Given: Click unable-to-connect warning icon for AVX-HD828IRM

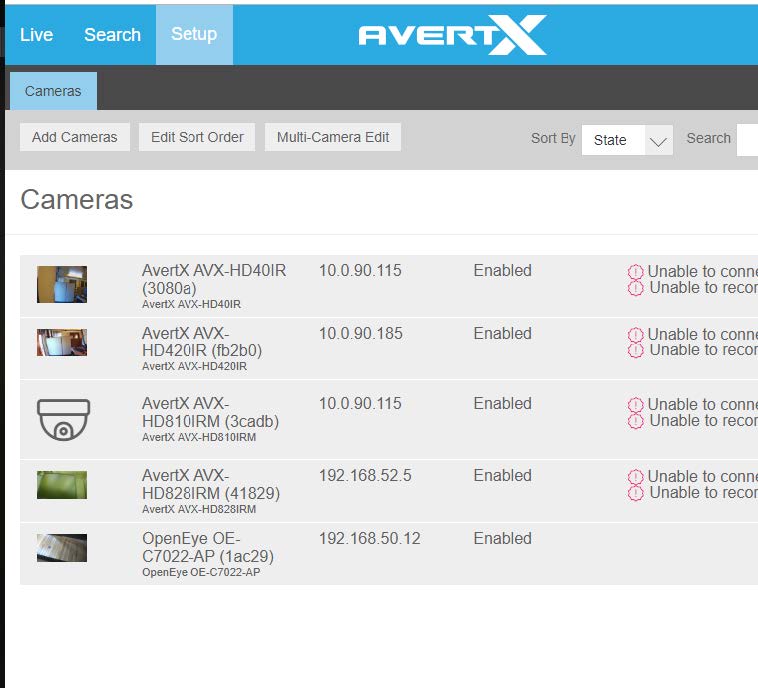Looking at the screenshot, I should click(635, 477).
